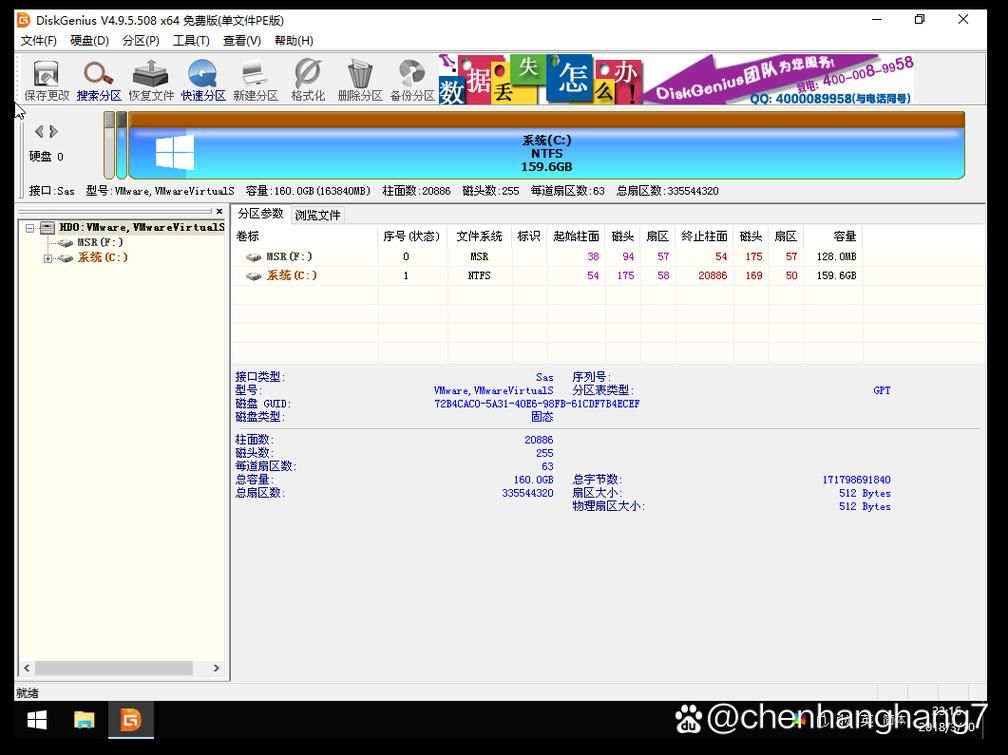Expand the 系统(C:) node in the disk tree

pyautogui.click(x=48, y=259)
